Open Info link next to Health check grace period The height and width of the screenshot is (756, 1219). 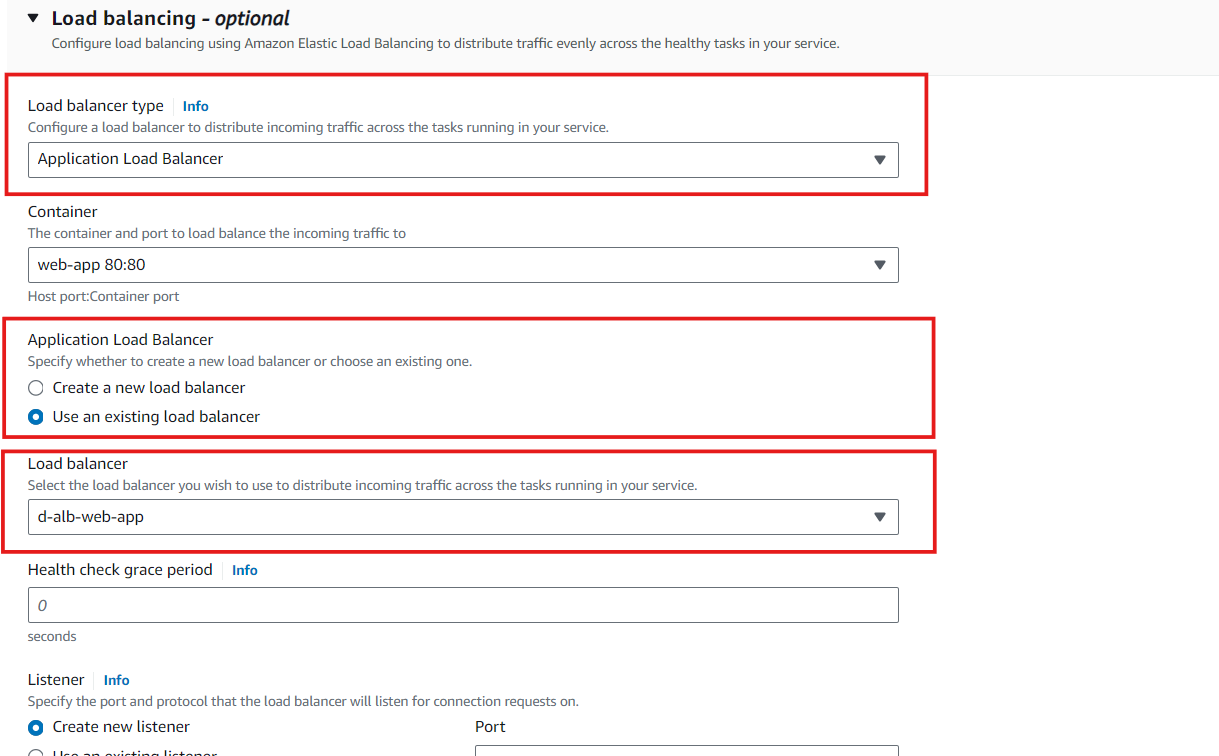(x=244, y=570)
